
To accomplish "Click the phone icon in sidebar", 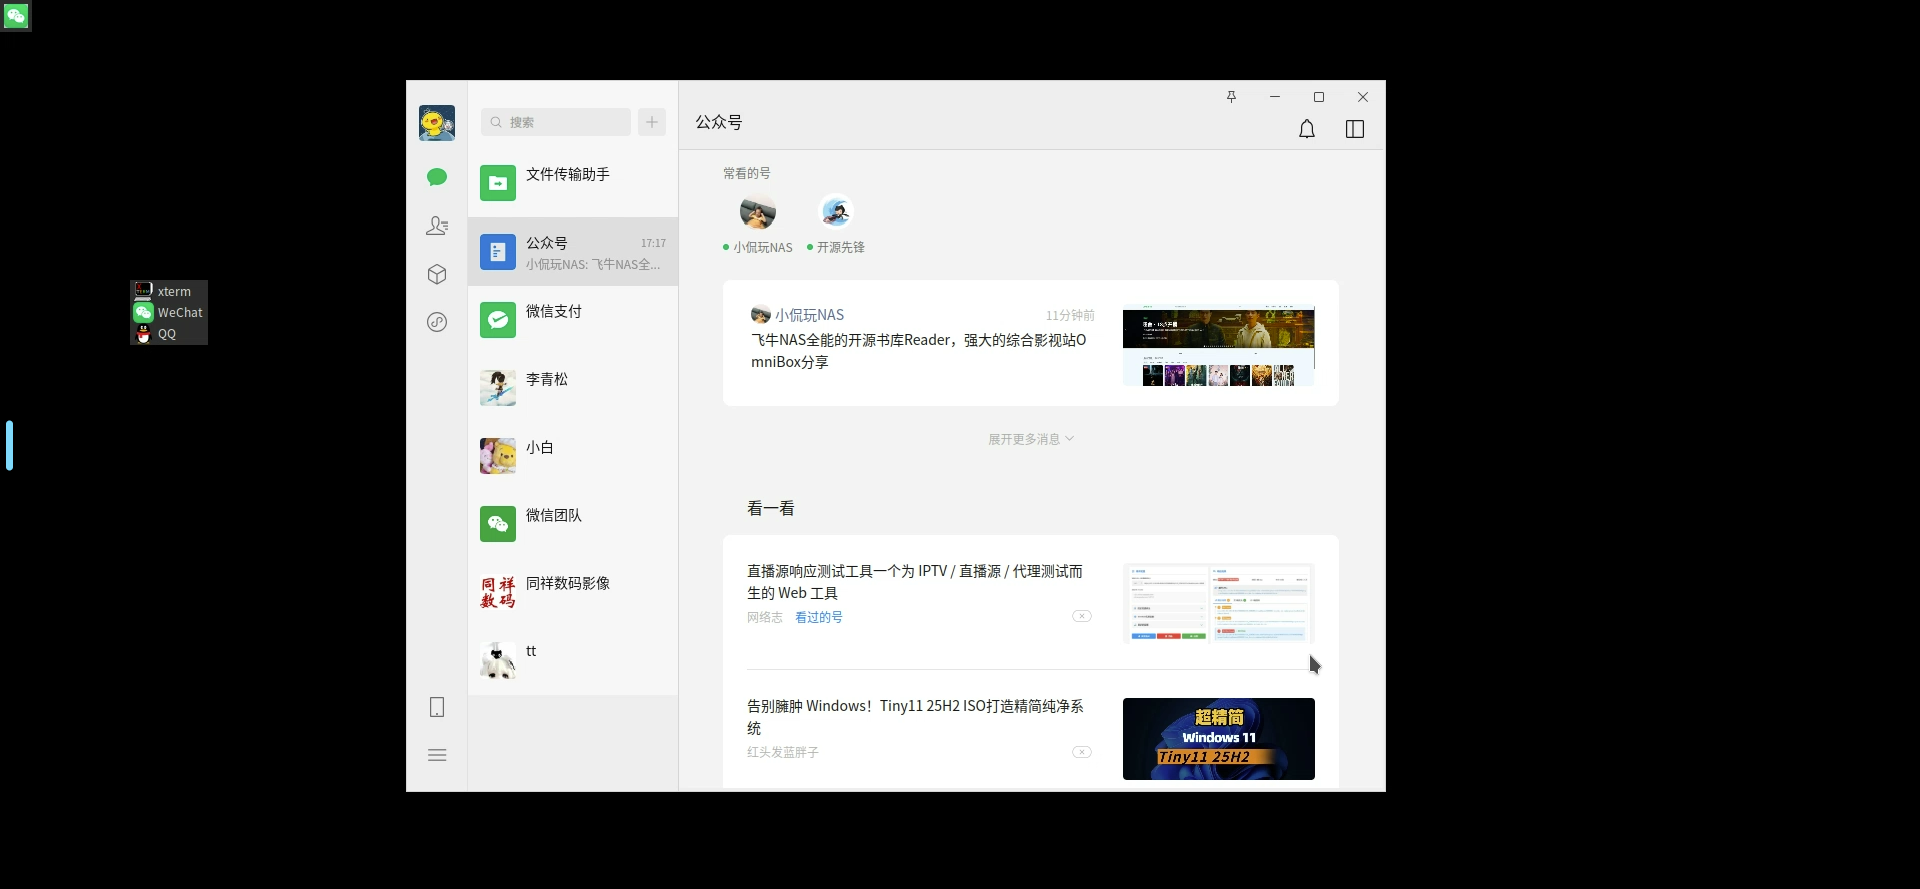I will pyautogui.click(x=437, y=707).
